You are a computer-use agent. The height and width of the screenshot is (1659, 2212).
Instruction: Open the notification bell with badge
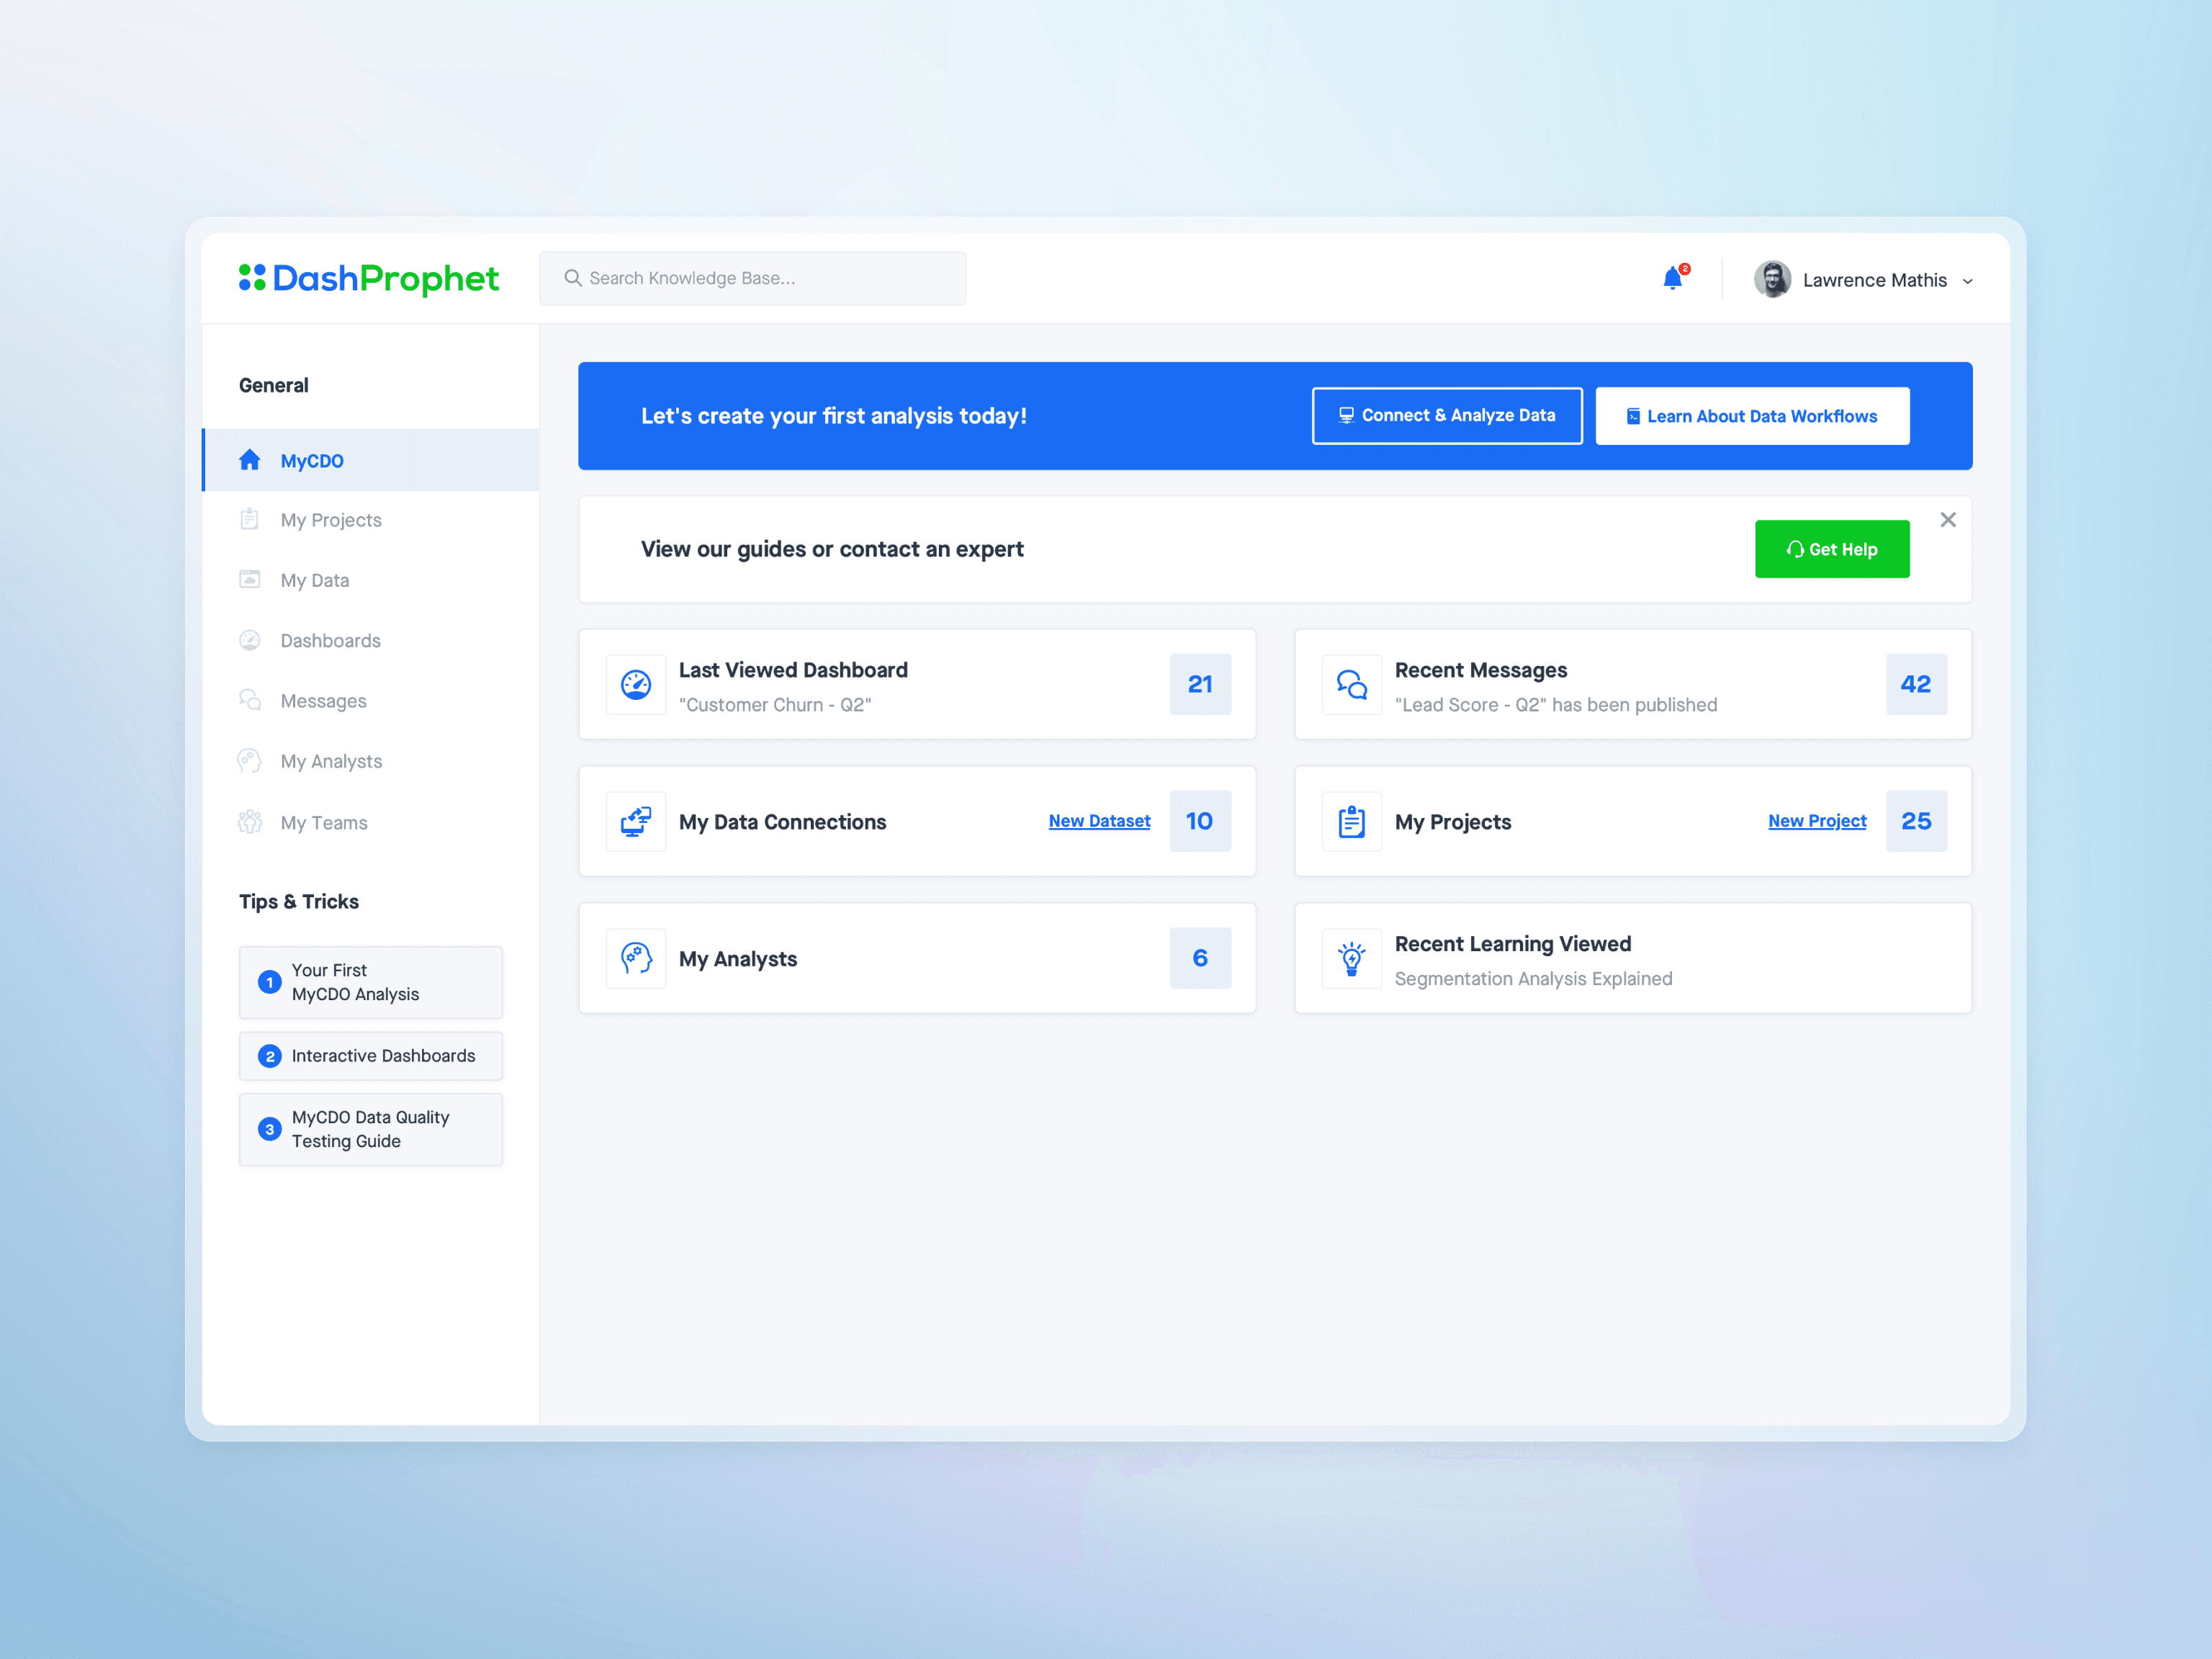1673,279
